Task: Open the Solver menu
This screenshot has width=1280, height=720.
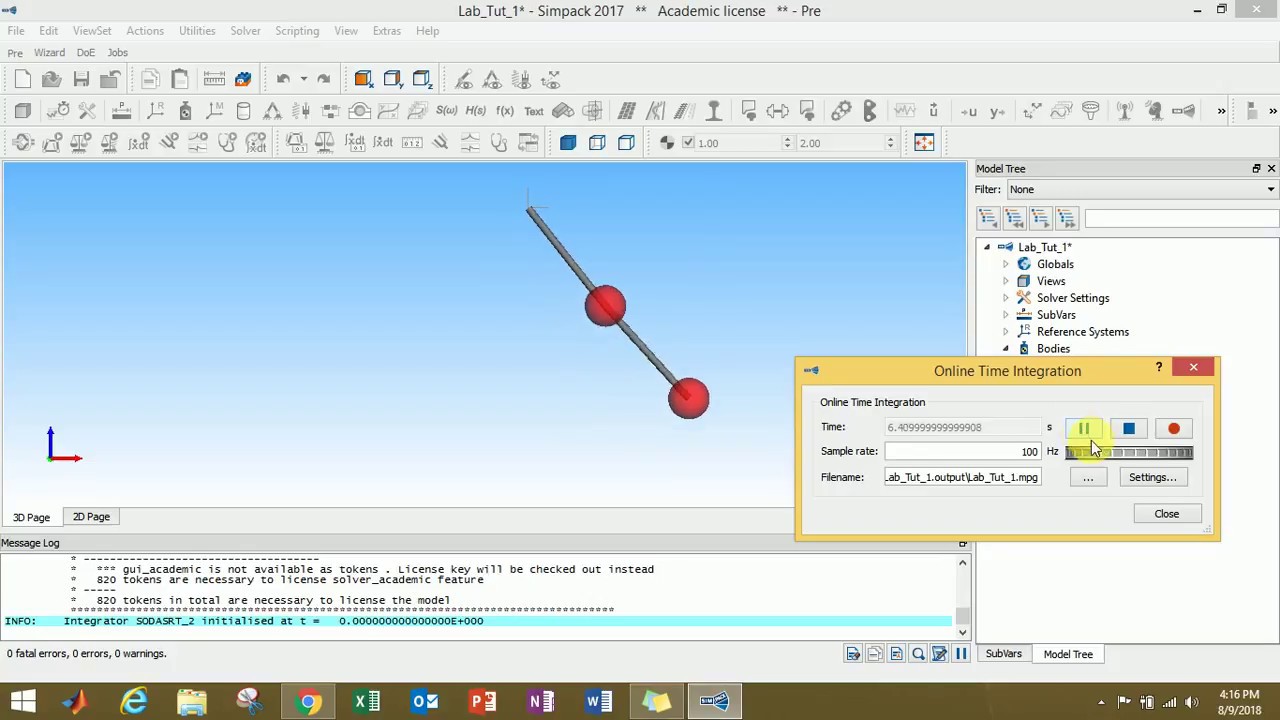Action: 245,31
